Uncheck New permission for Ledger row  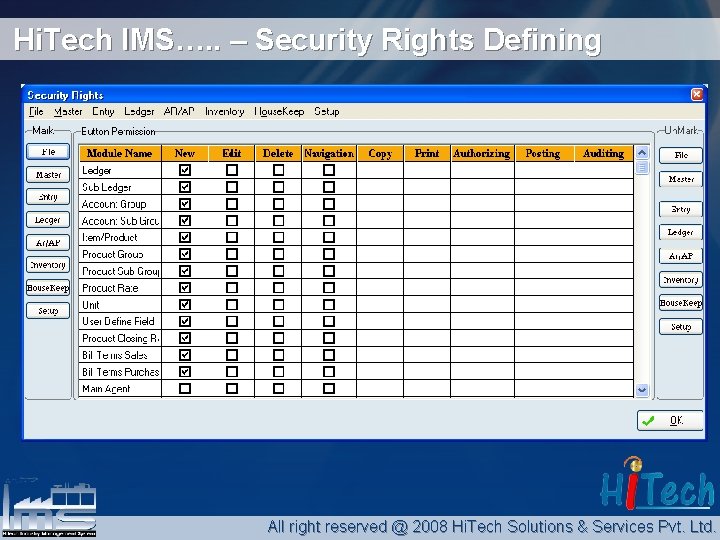[185, 170]
